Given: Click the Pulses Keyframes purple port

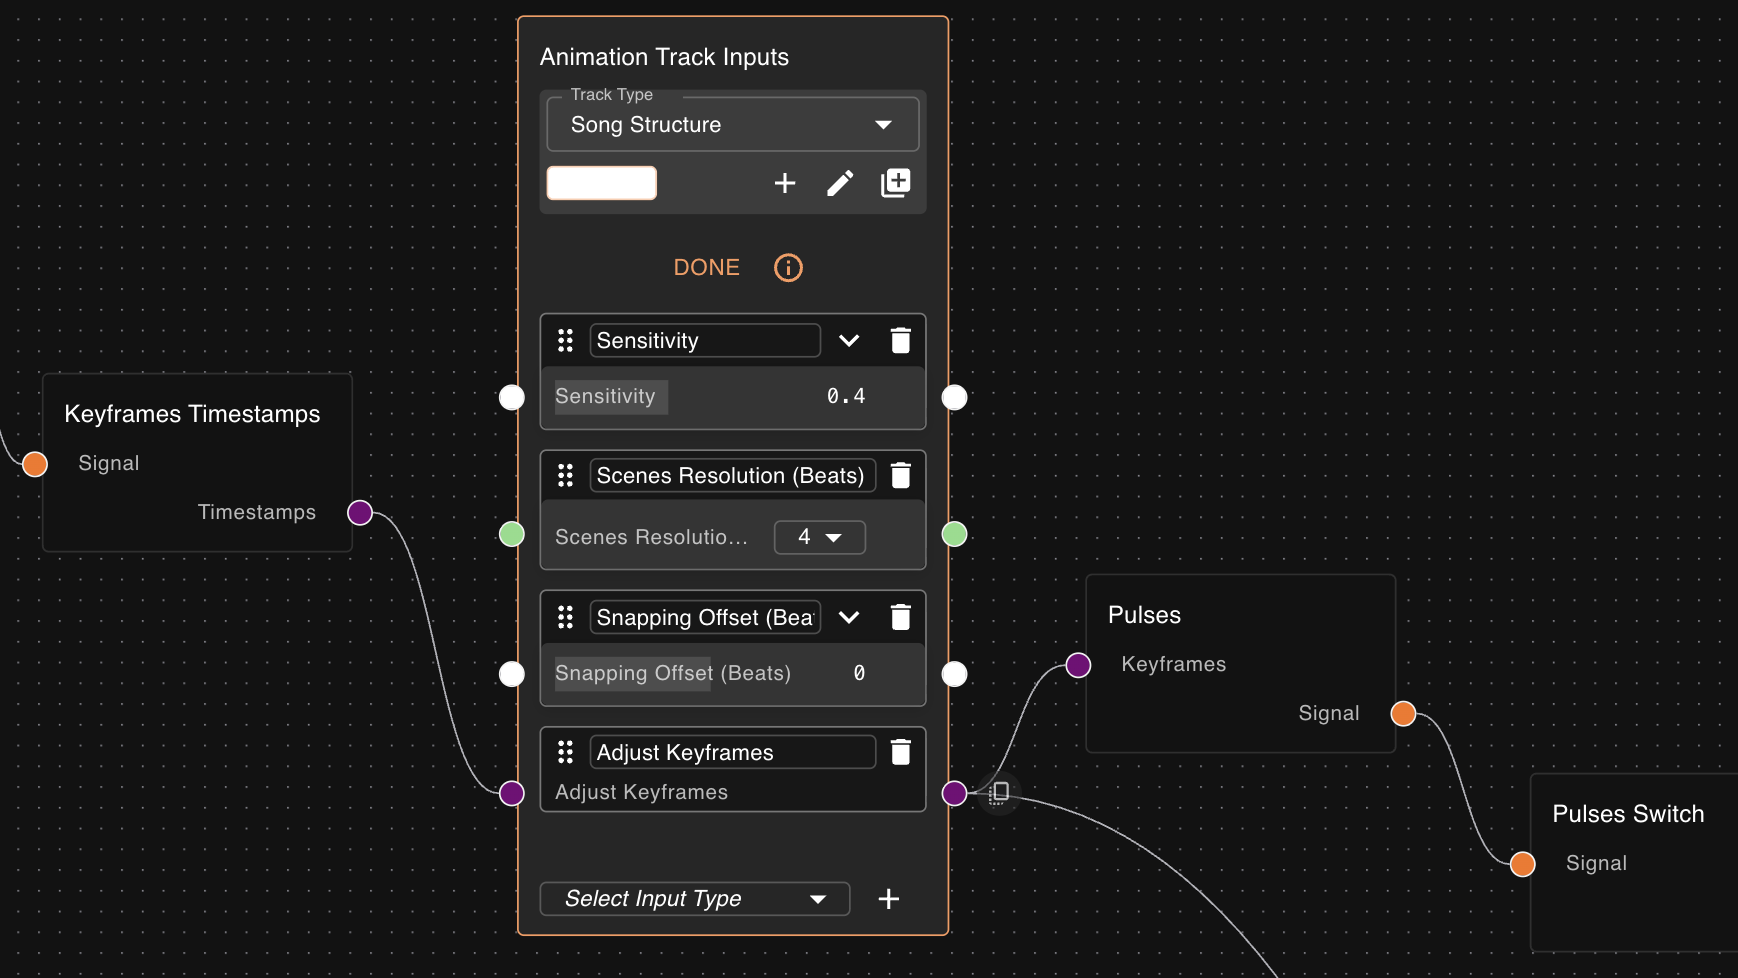Looking at the screenshot, I should [1078, 665].
